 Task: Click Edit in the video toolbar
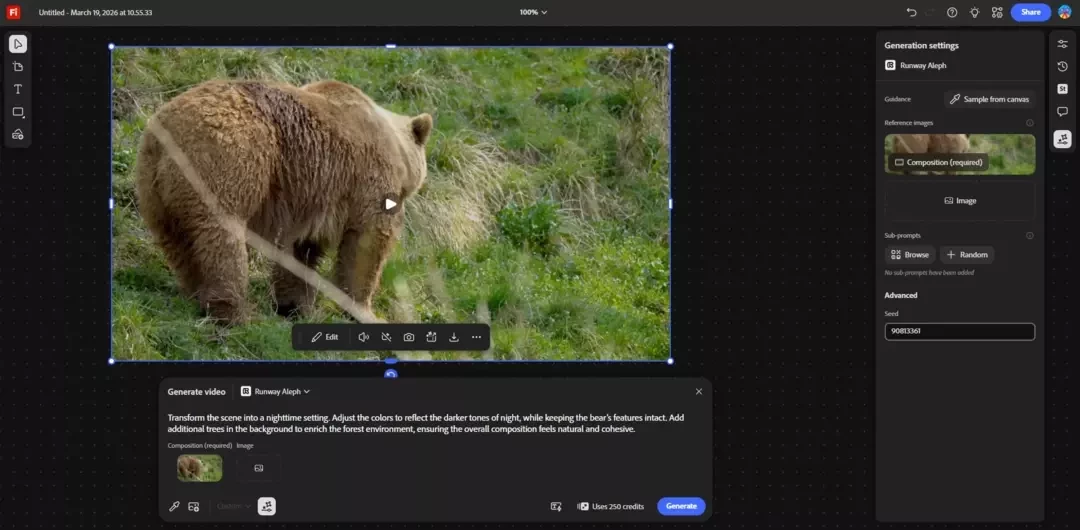click(325, 337)
